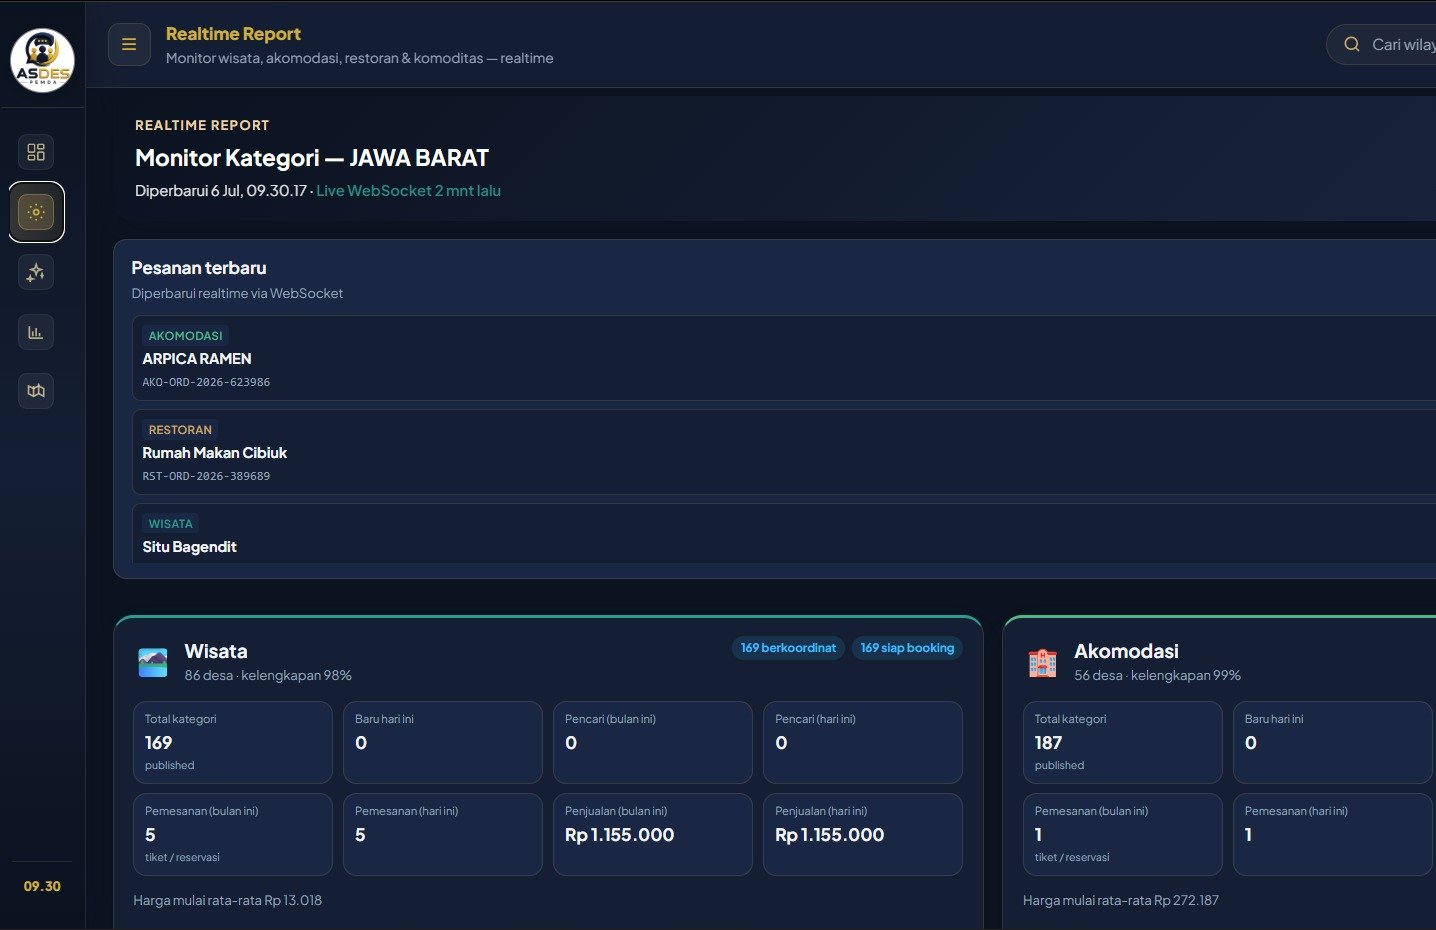Viewport: 1436px width, 930px height.
Task: Click the Wisata section heading
Action: 216,651
